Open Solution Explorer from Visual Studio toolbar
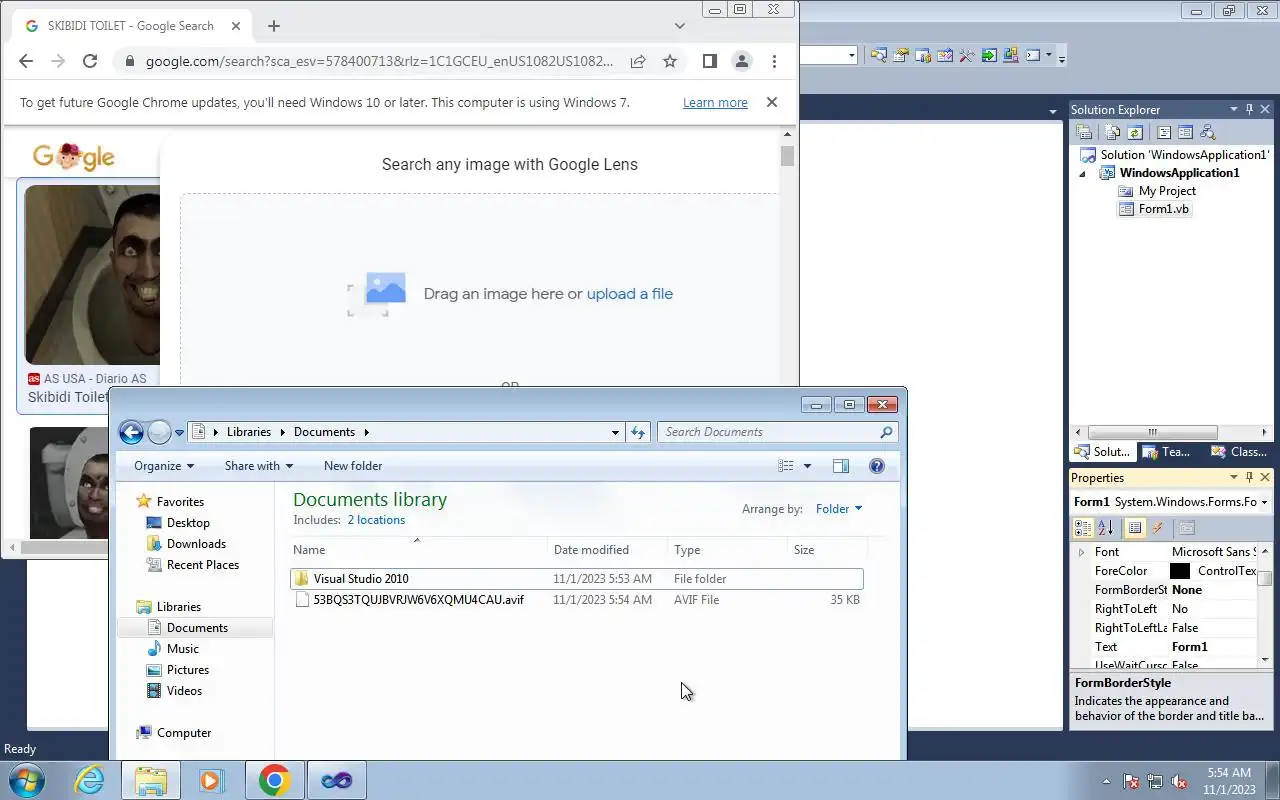The height and width of the screenshot is (800, 1280). click(x=879, y=55)
